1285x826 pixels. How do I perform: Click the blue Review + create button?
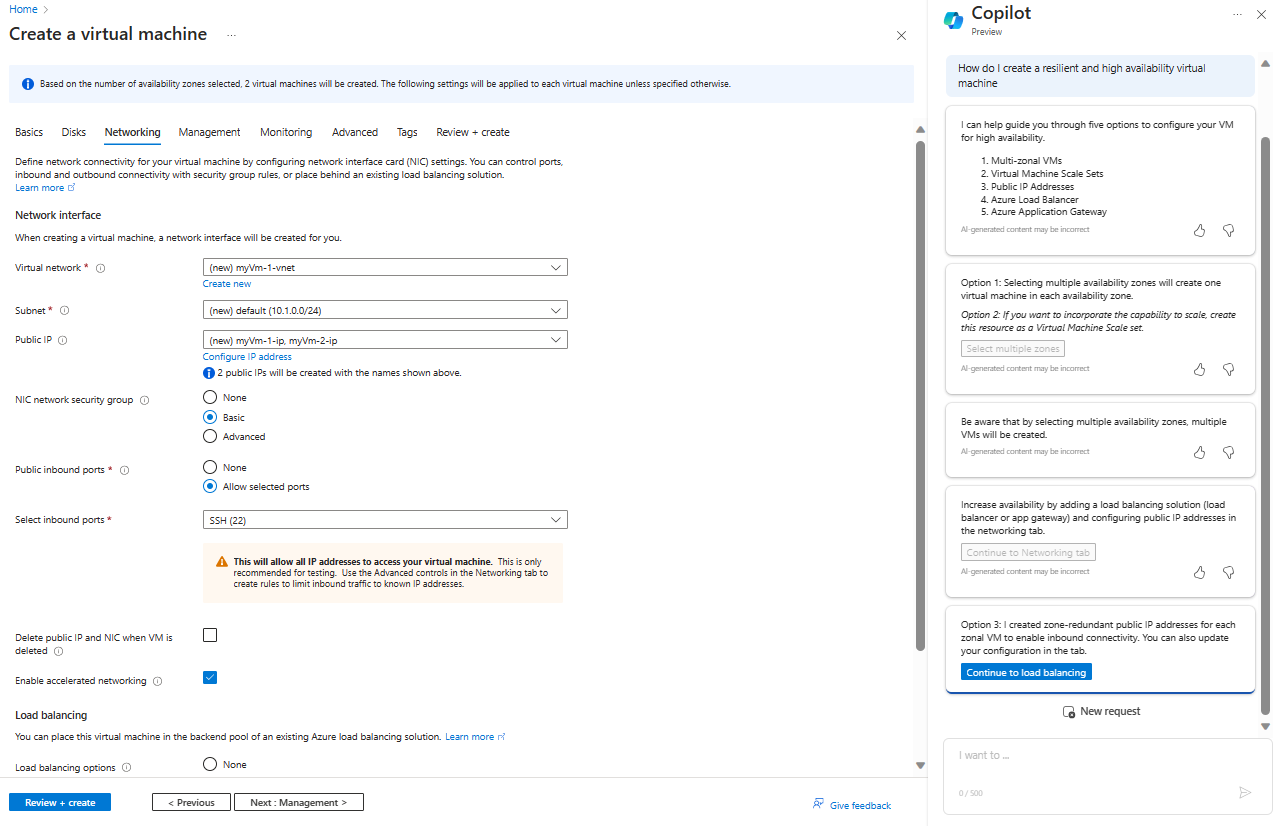(60, 802)
